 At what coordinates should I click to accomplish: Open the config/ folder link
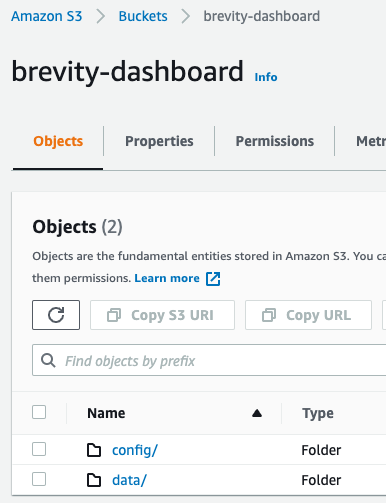(135, 450)
